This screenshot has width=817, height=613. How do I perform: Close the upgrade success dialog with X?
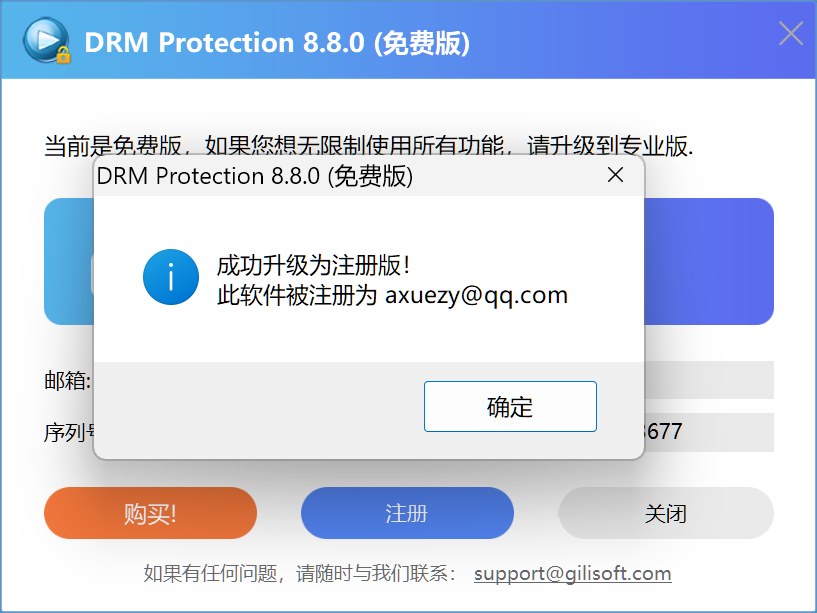[x=616, y=175]
